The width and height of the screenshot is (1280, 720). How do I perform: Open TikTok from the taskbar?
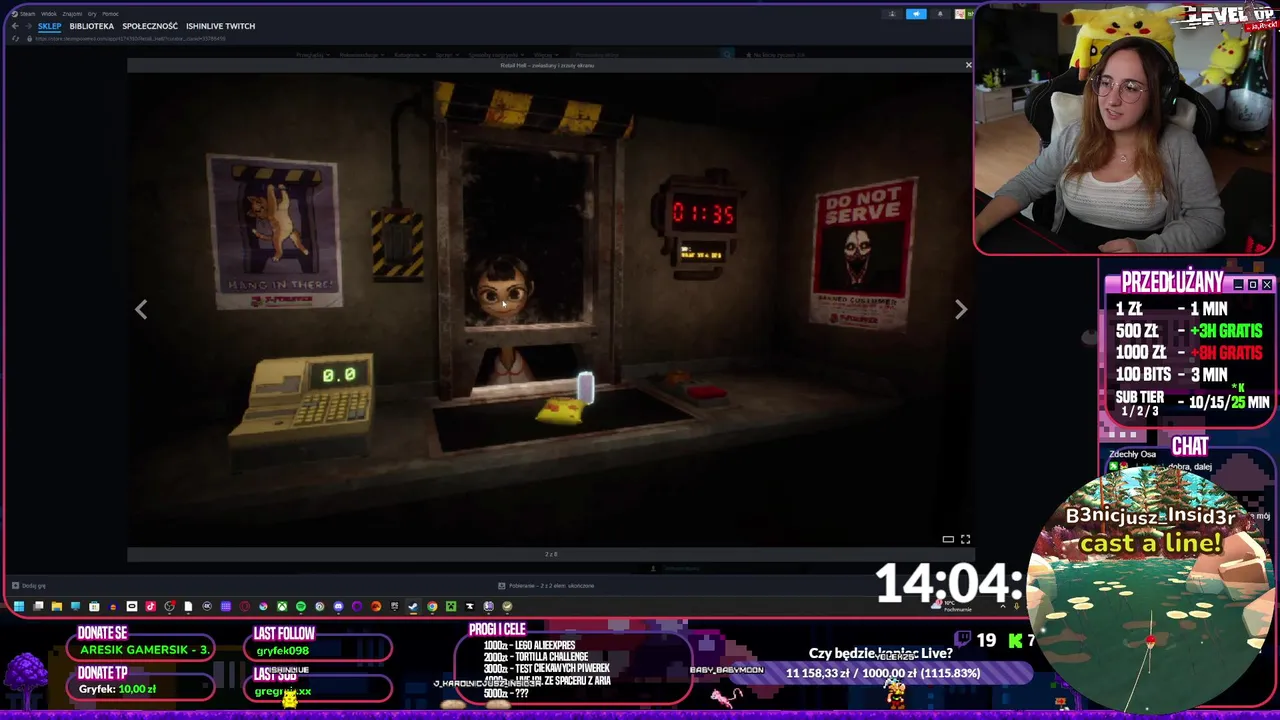click(x=151, y=606)
